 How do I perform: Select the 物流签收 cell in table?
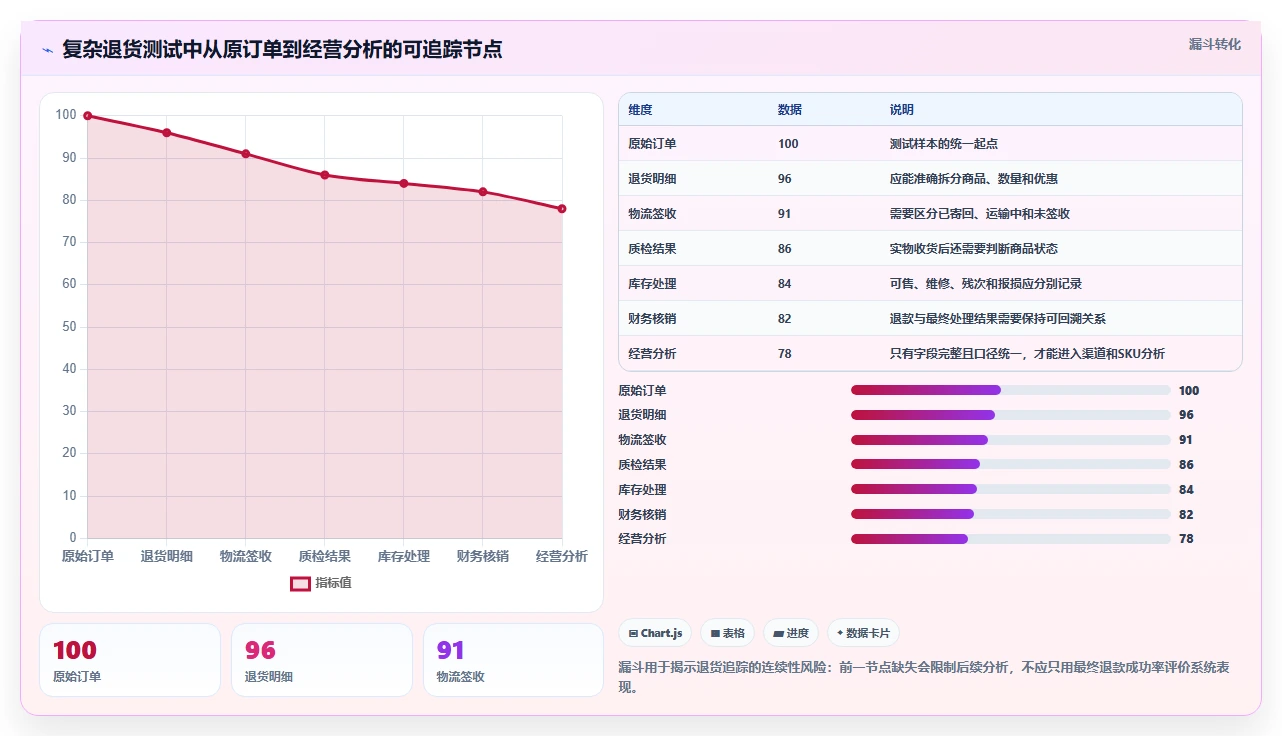click(x=694, y=214)
